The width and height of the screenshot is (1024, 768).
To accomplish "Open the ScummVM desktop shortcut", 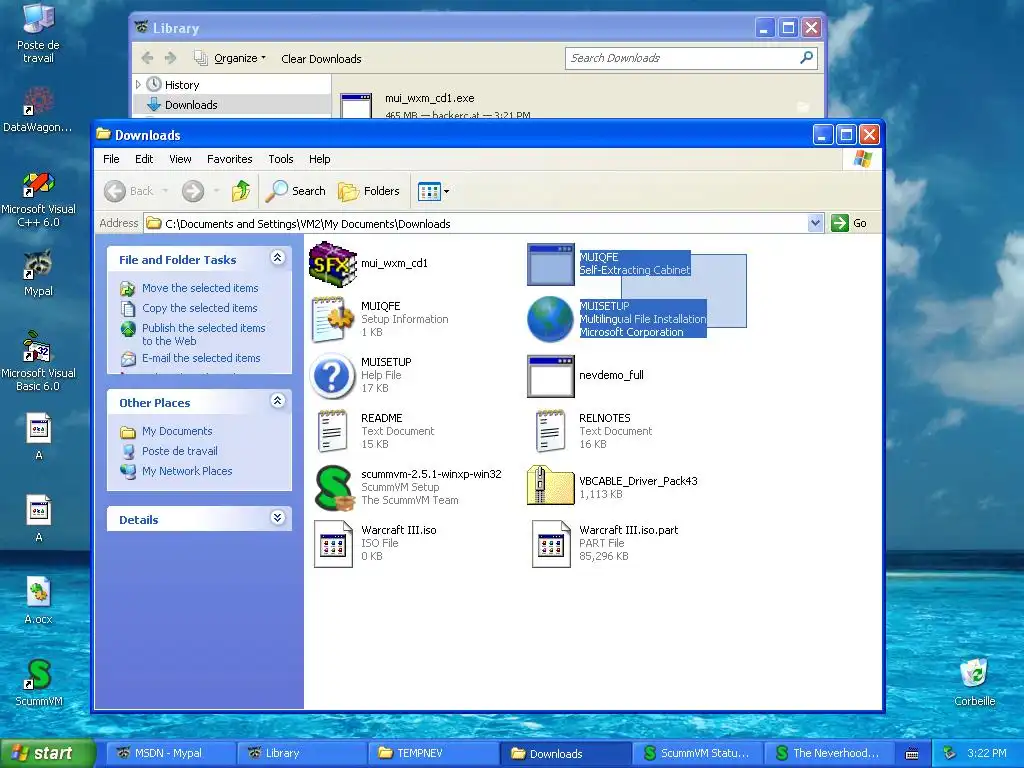I will (39, 683).
